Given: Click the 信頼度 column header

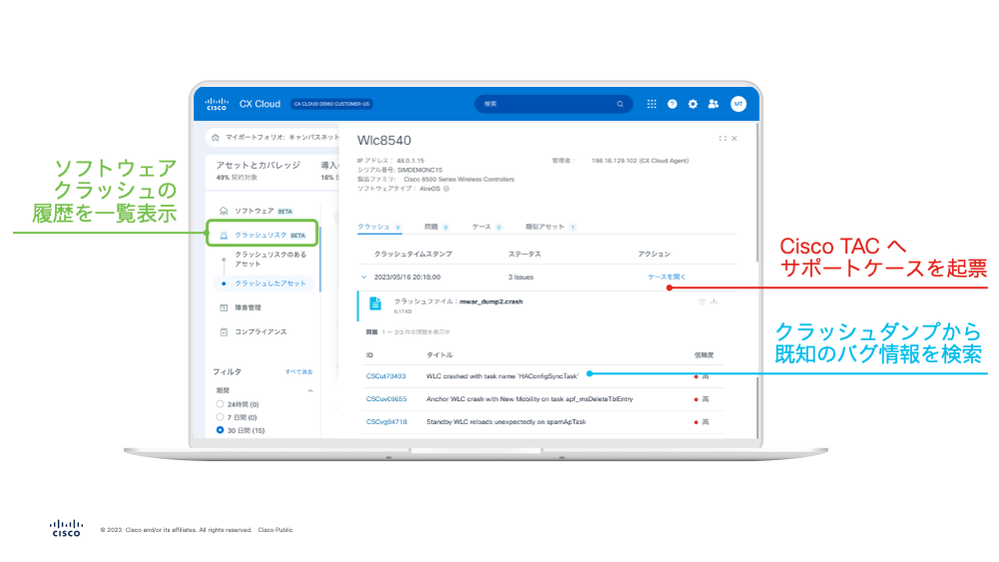Looking at the screenshot, I should click(x=704, y=355).
